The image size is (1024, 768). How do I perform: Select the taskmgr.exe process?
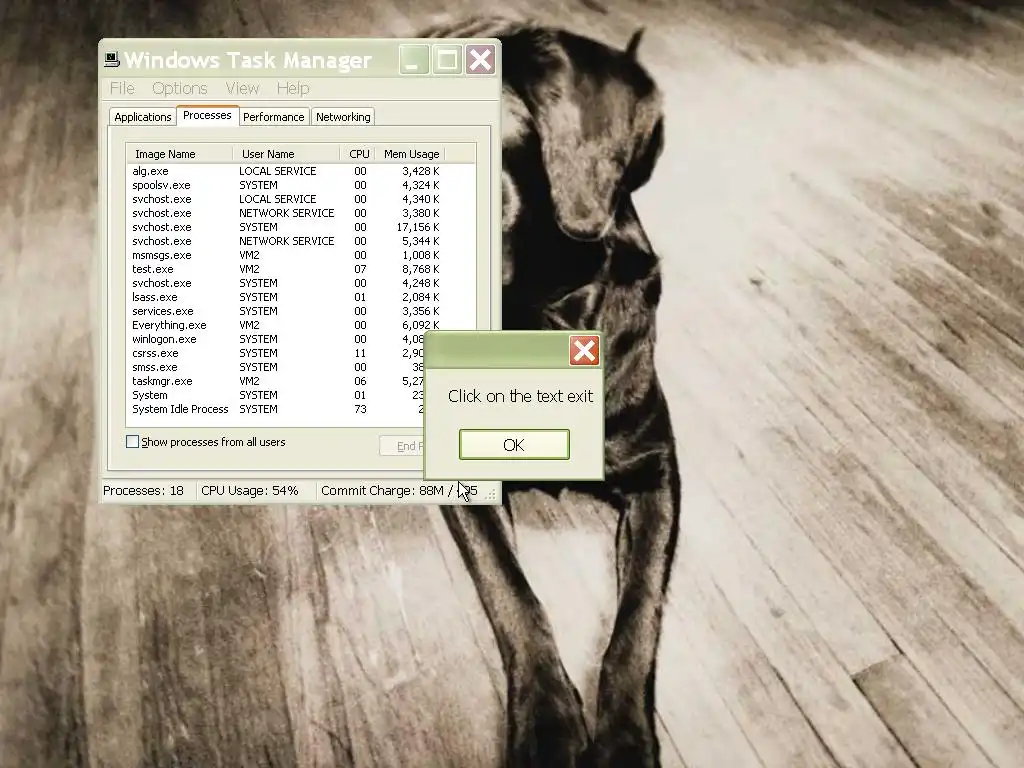click(276, 381)
